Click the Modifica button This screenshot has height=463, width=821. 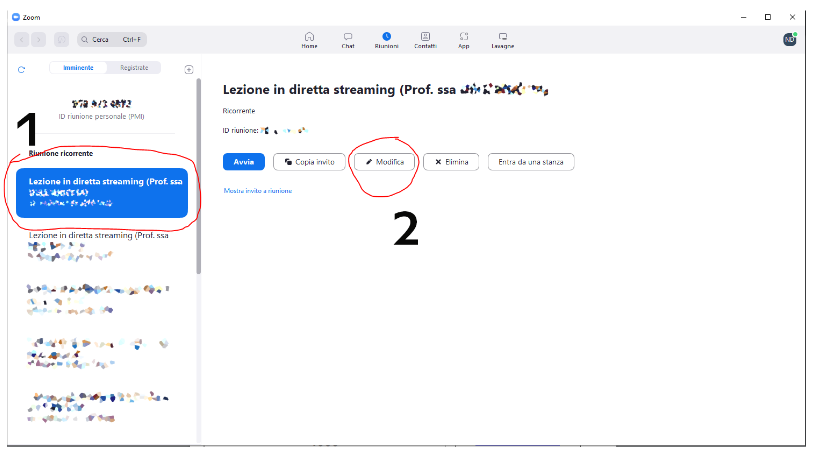point(384,162)
